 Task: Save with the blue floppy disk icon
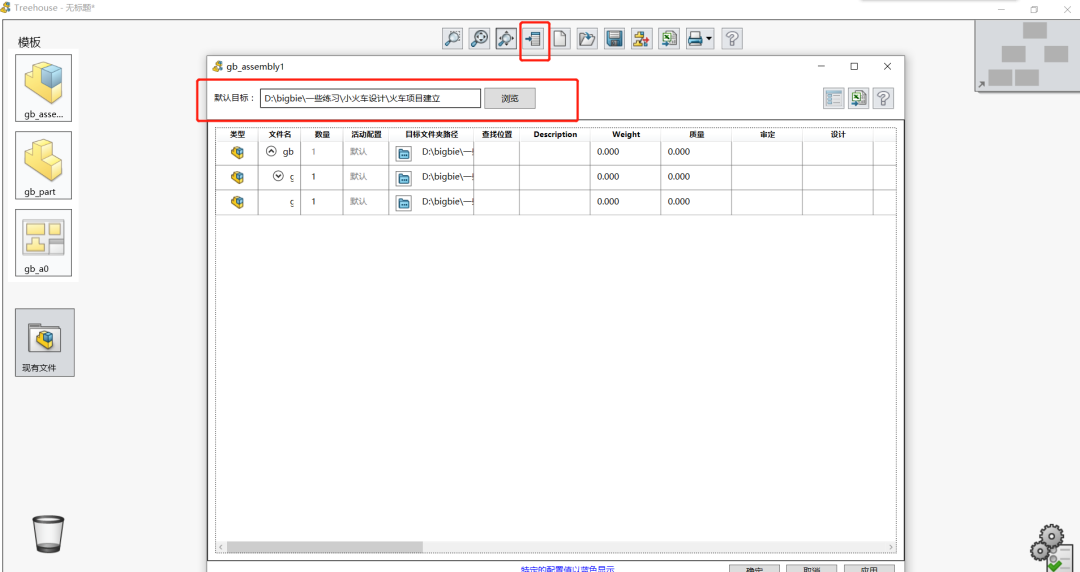(614, 39)
